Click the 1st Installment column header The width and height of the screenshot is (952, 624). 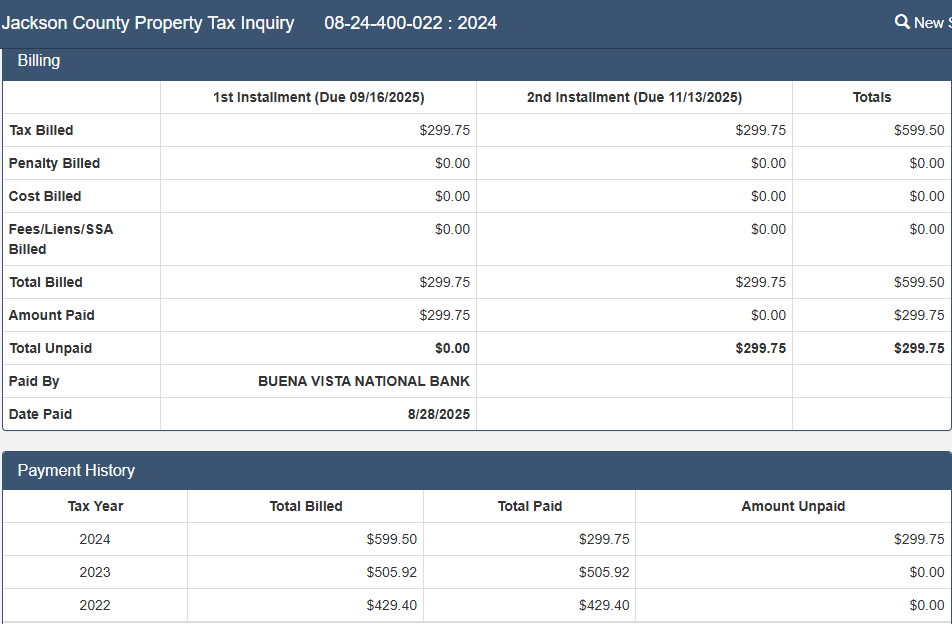318,97
